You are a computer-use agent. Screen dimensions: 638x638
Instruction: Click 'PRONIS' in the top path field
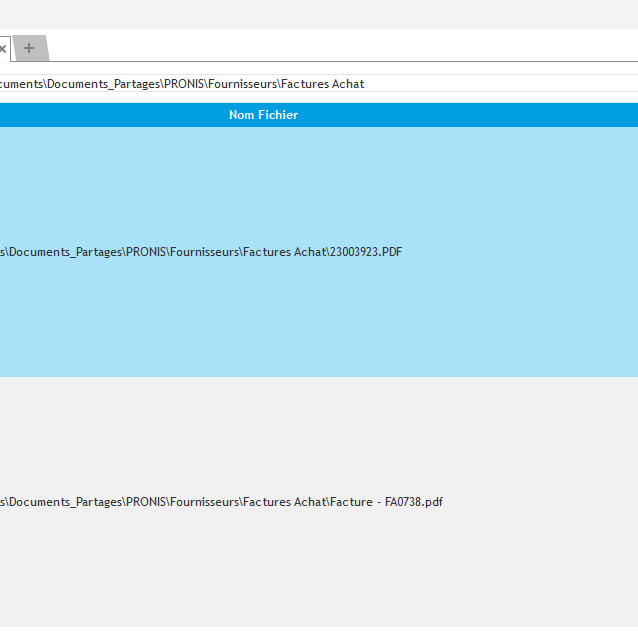[x=184, y=84]
